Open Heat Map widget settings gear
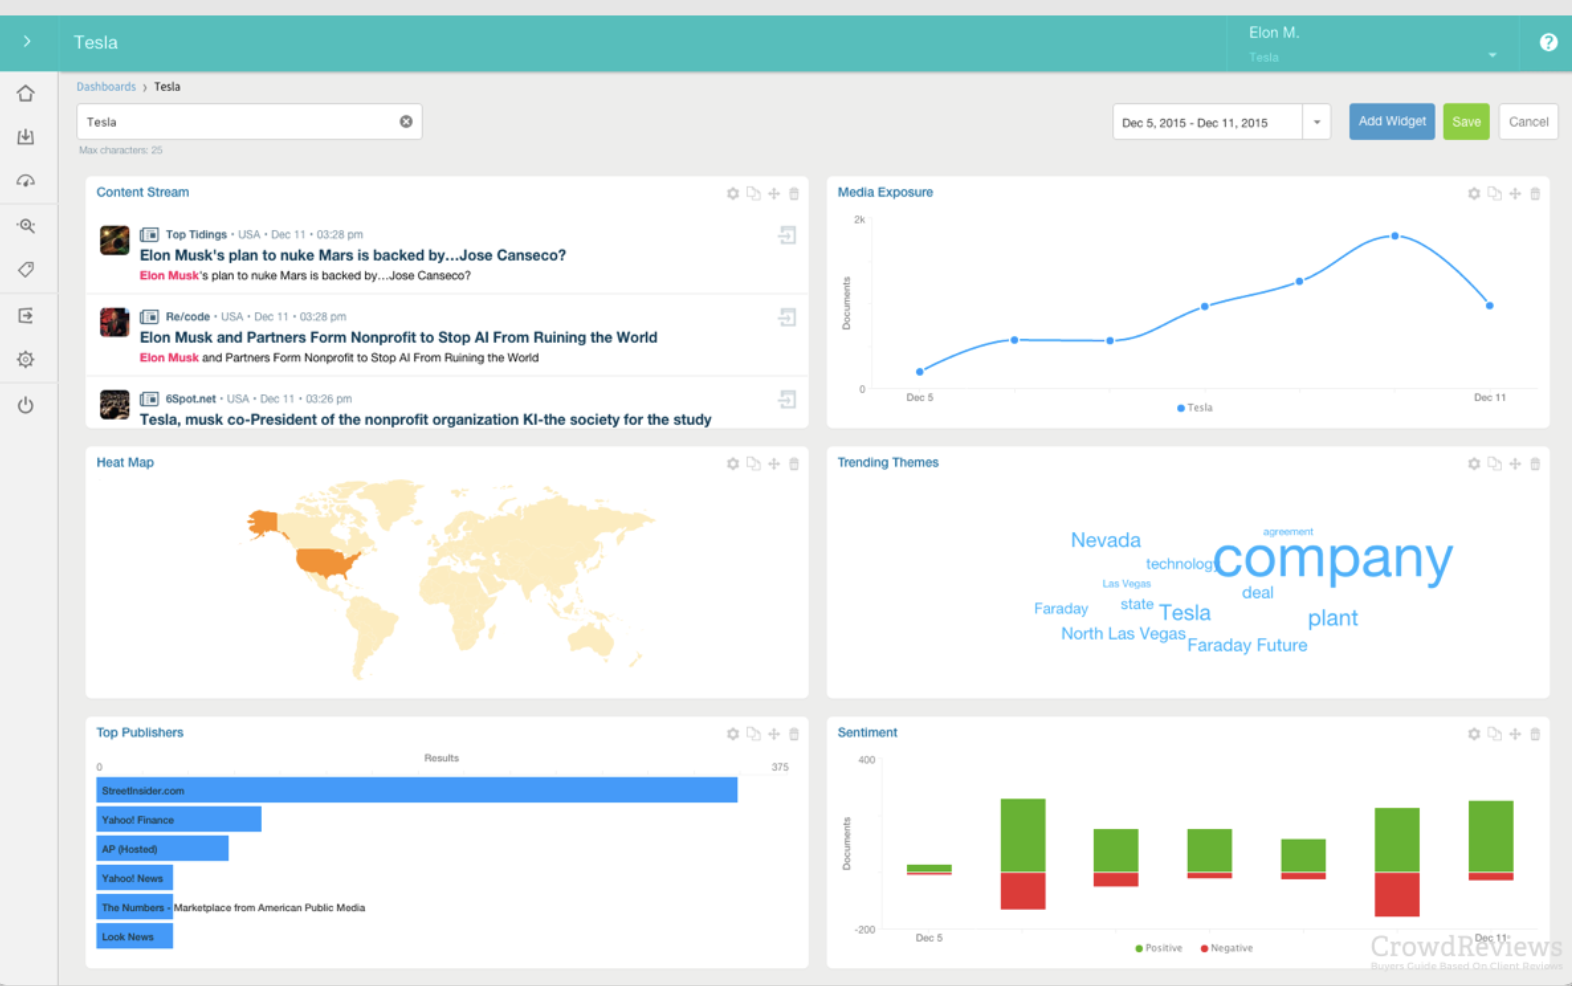Screen dimensions: 1572x986 click(733, 464)
